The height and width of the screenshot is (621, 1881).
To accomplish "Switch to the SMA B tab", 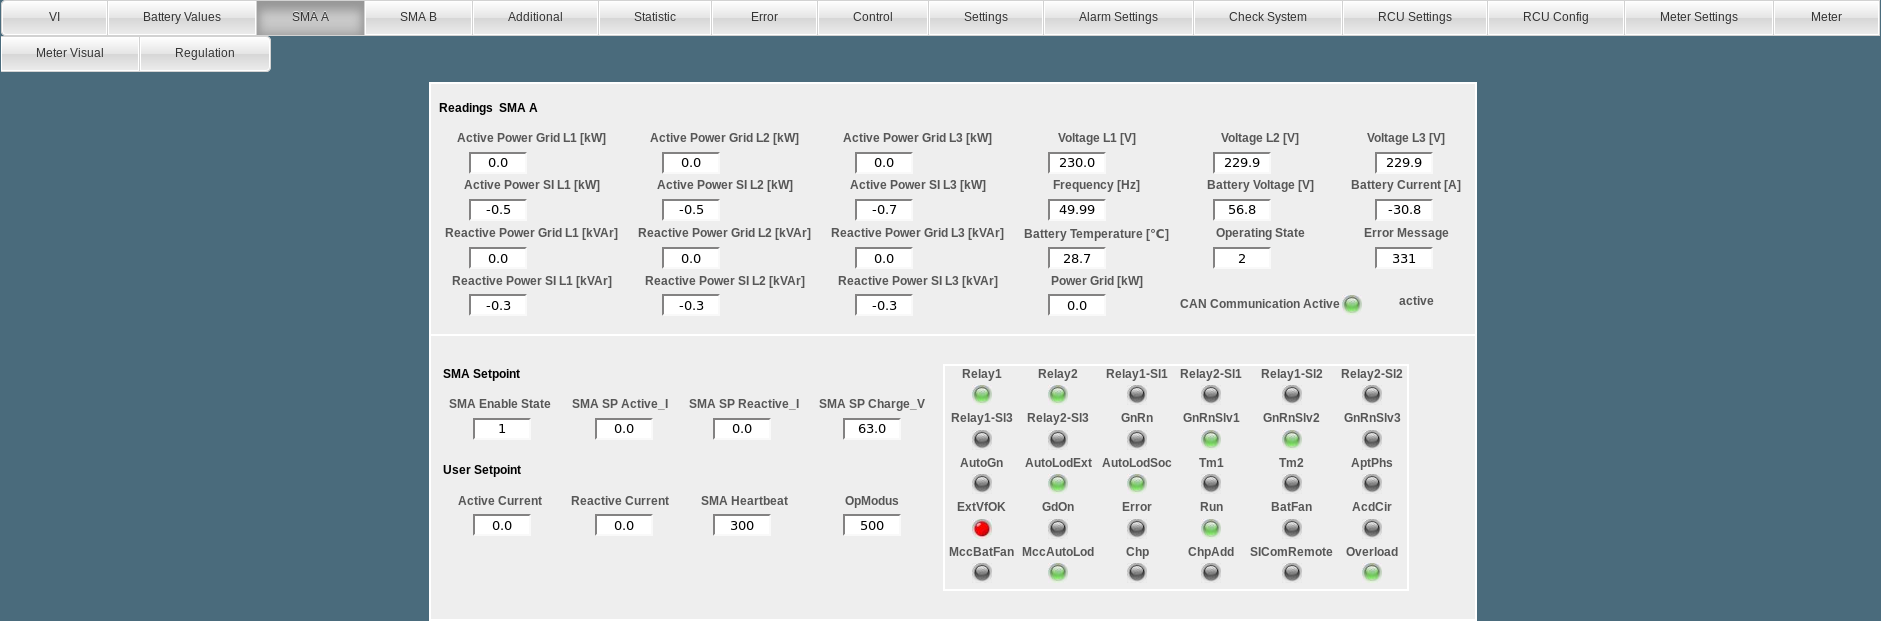I will tap(418, 17).
